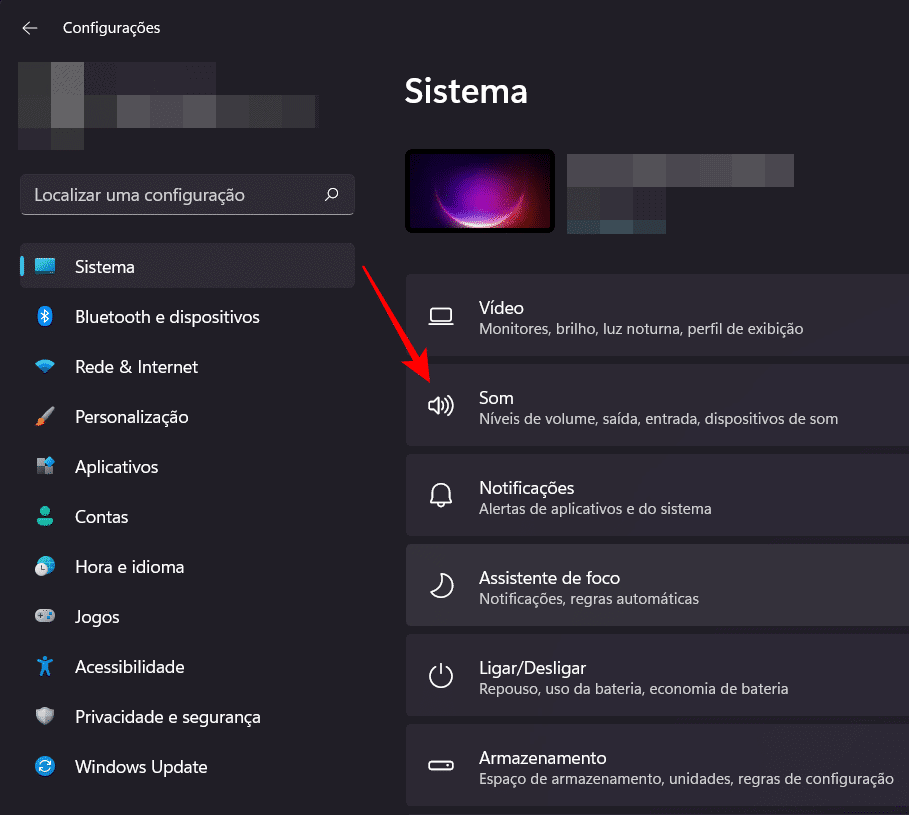Viewport: 909px width, 815px height.
Task: Open Som settings
Action: pyautogui.click(x=657, y=405)
